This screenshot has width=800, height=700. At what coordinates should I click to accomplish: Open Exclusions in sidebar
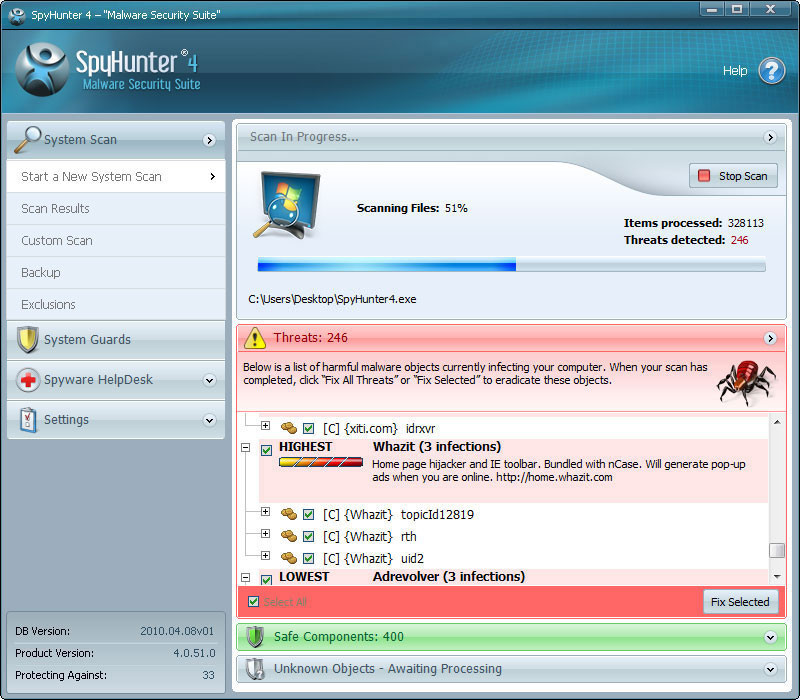point(116,305)
